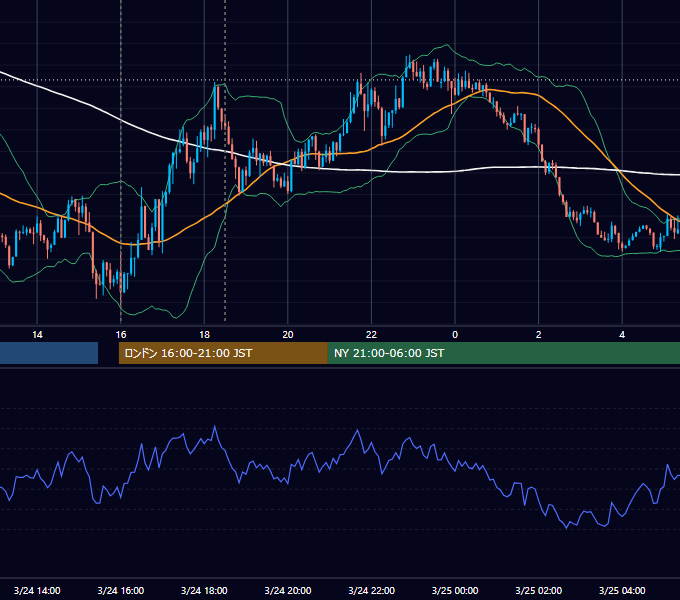Click the ロンドン 16:00-21:00 JST session bar

223,353
